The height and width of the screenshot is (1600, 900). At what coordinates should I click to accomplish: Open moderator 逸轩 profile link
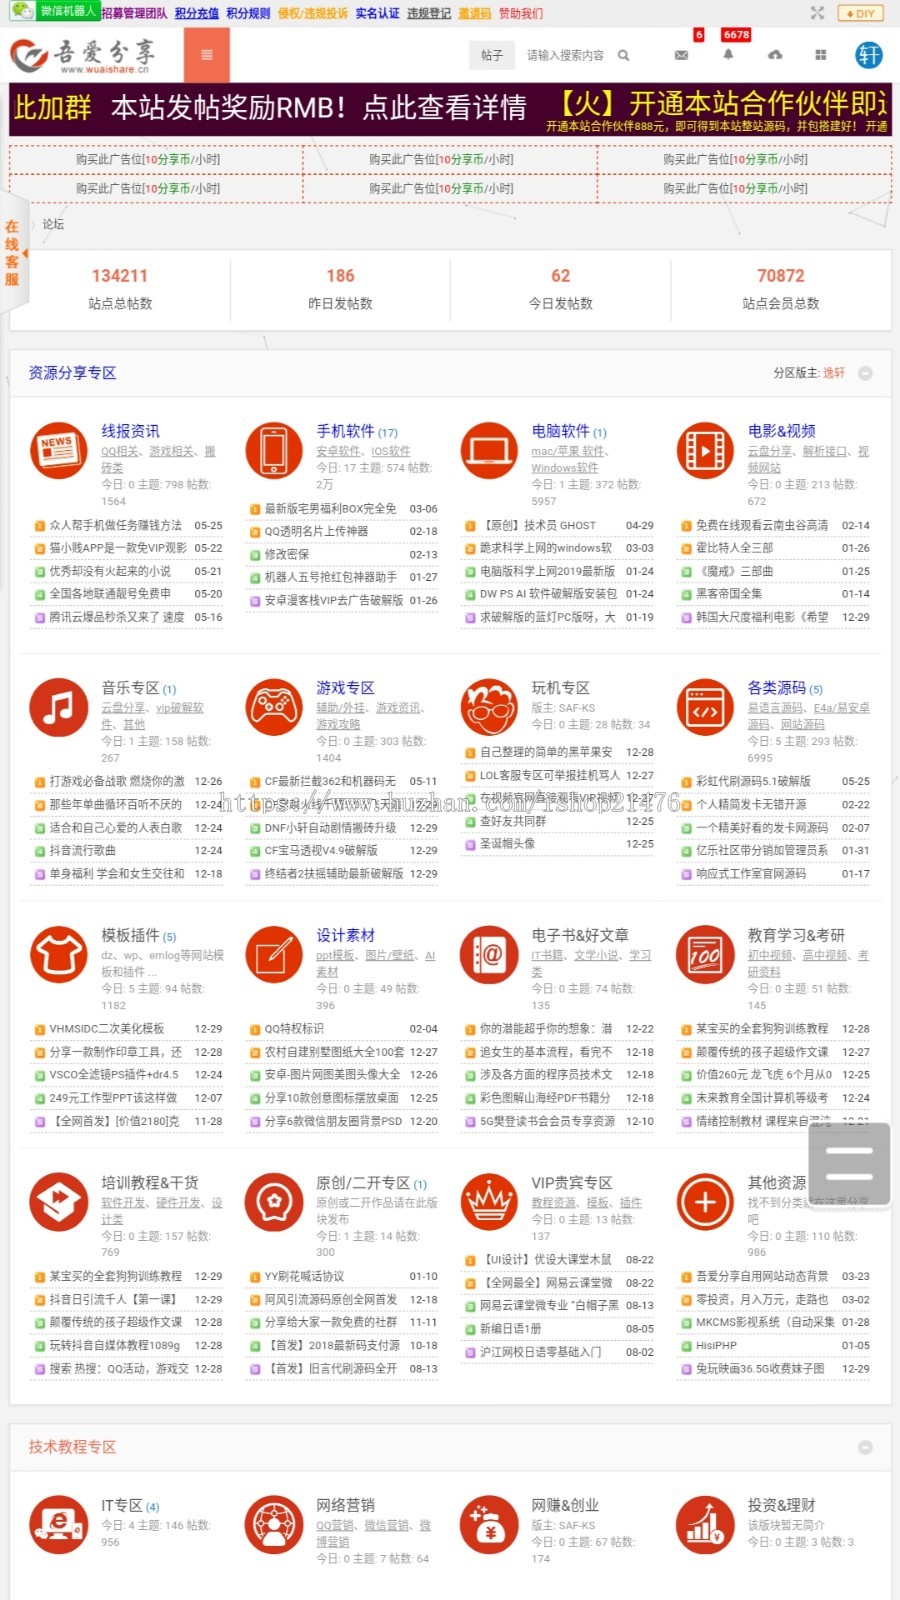pos(834,373)
